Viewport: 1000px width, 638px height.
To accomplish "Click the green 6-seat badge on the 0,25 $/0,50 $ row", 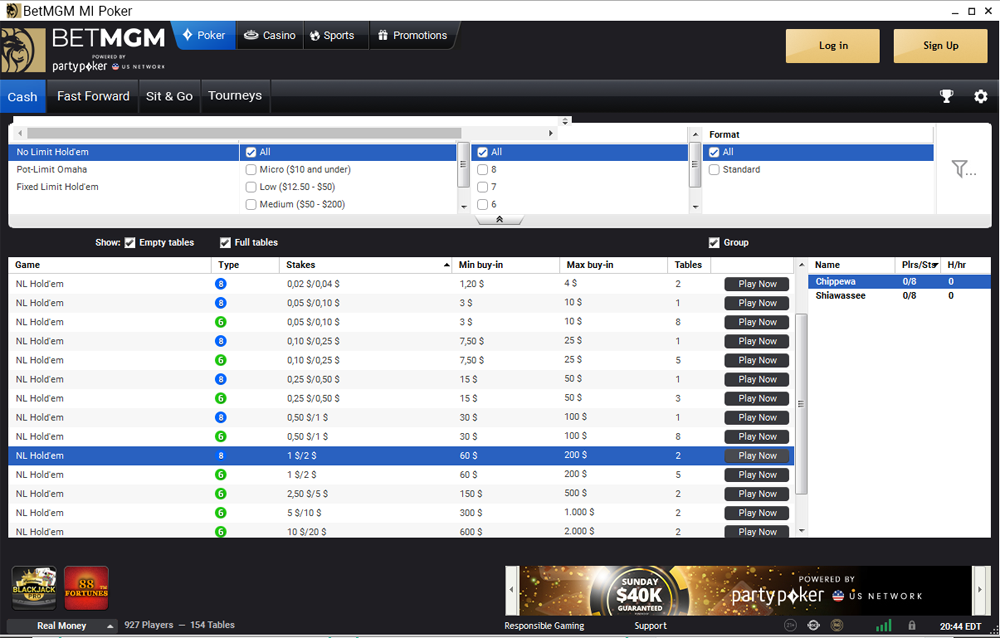I will pos(221,399).
